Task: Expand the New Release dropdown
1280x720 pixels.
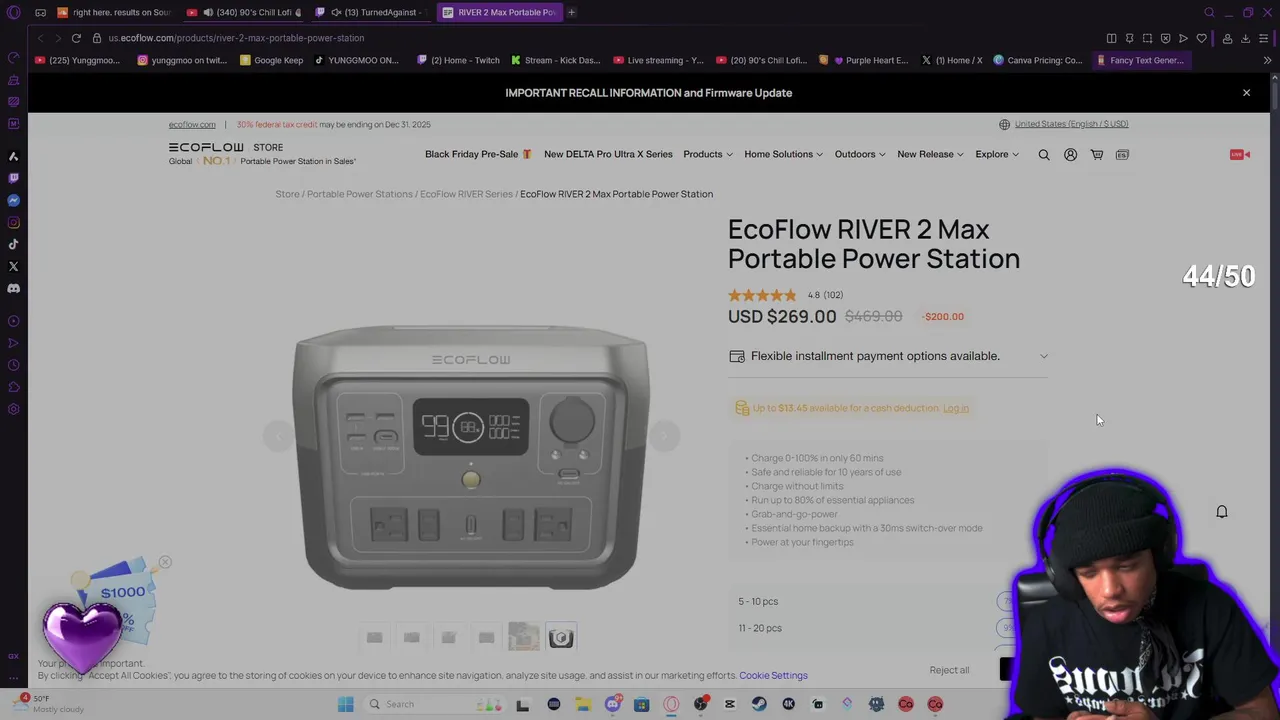Action: point(930,154)
